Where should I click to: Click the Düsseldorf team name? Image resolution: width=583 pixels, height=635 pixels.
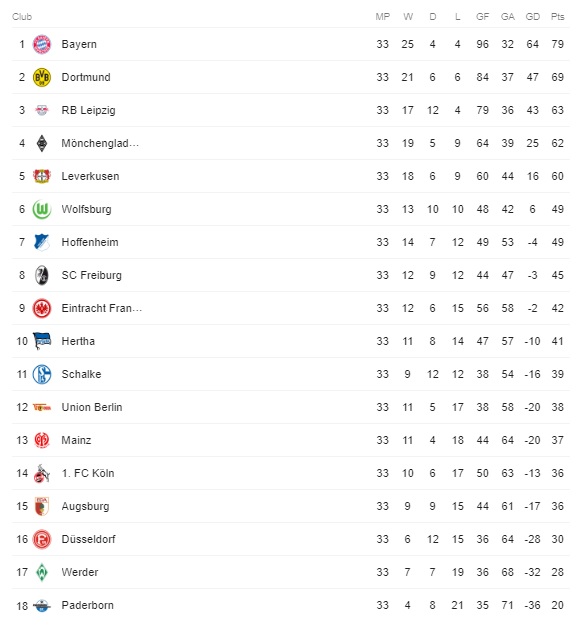coord(88,539)
